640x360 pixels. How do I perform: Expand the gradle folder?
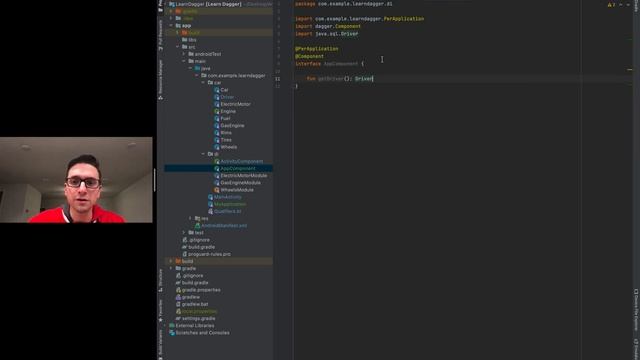click(x=171, y=268)
